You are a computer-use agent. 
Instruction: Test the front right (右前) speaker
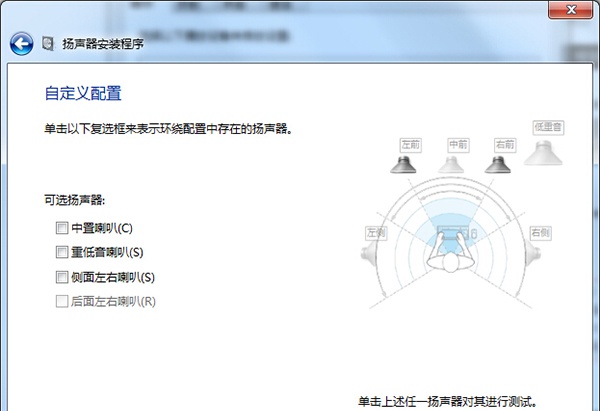point(497,165)
